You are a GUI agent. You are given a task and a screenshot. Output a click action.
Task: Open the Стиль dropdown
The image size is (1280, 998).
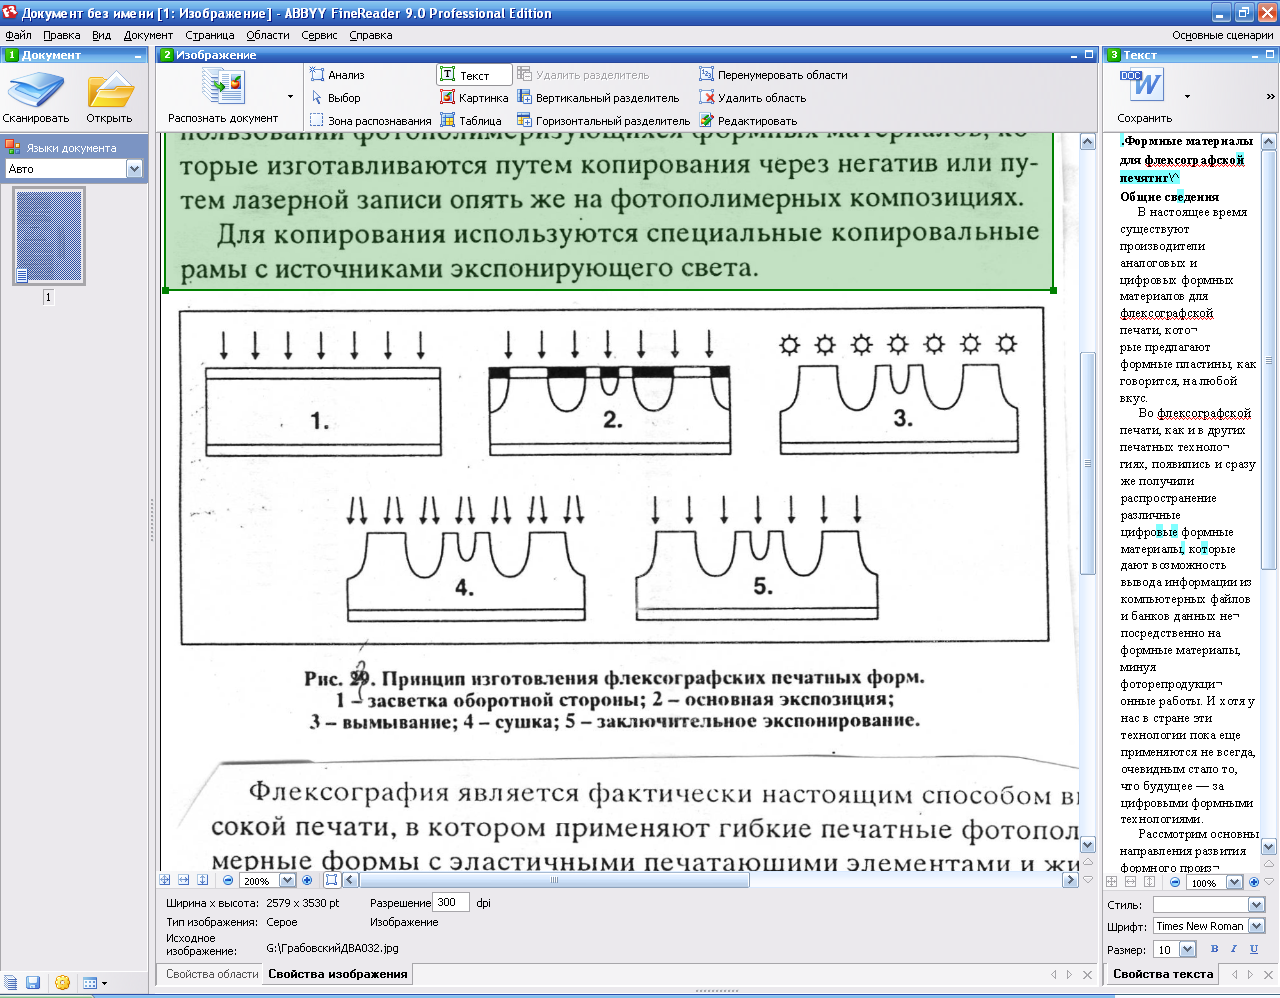[x=1257, y=904]
